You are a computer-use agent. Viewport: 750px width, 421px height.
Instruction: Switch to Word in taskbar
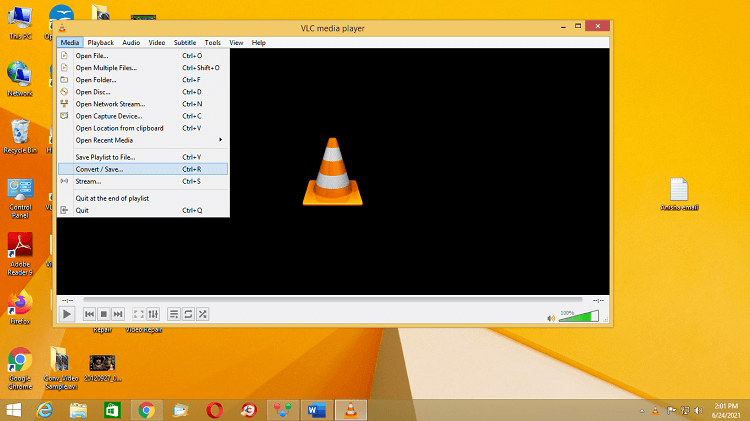click(x=317, y=410)
